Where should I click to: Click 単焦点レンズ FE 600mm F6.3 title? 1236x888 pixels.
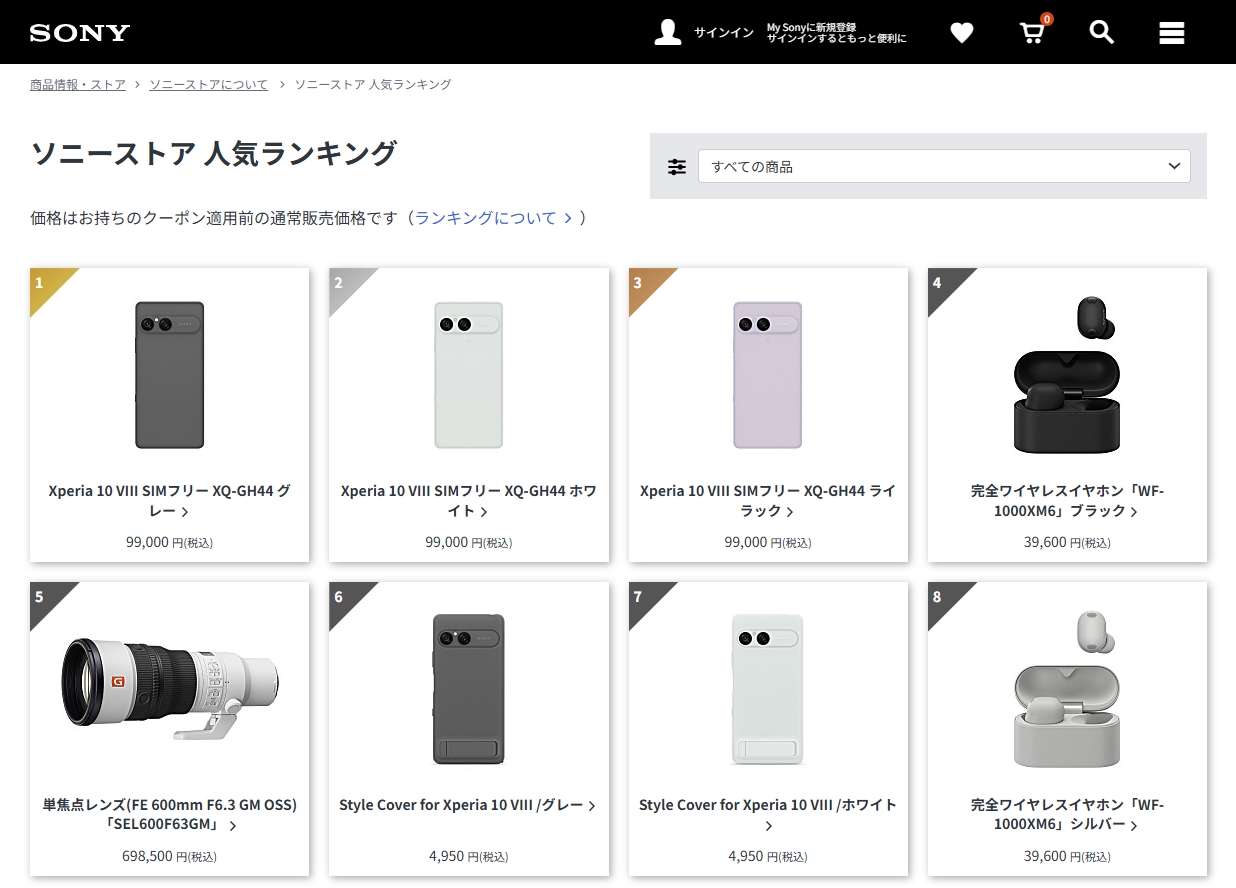point(169,815)
